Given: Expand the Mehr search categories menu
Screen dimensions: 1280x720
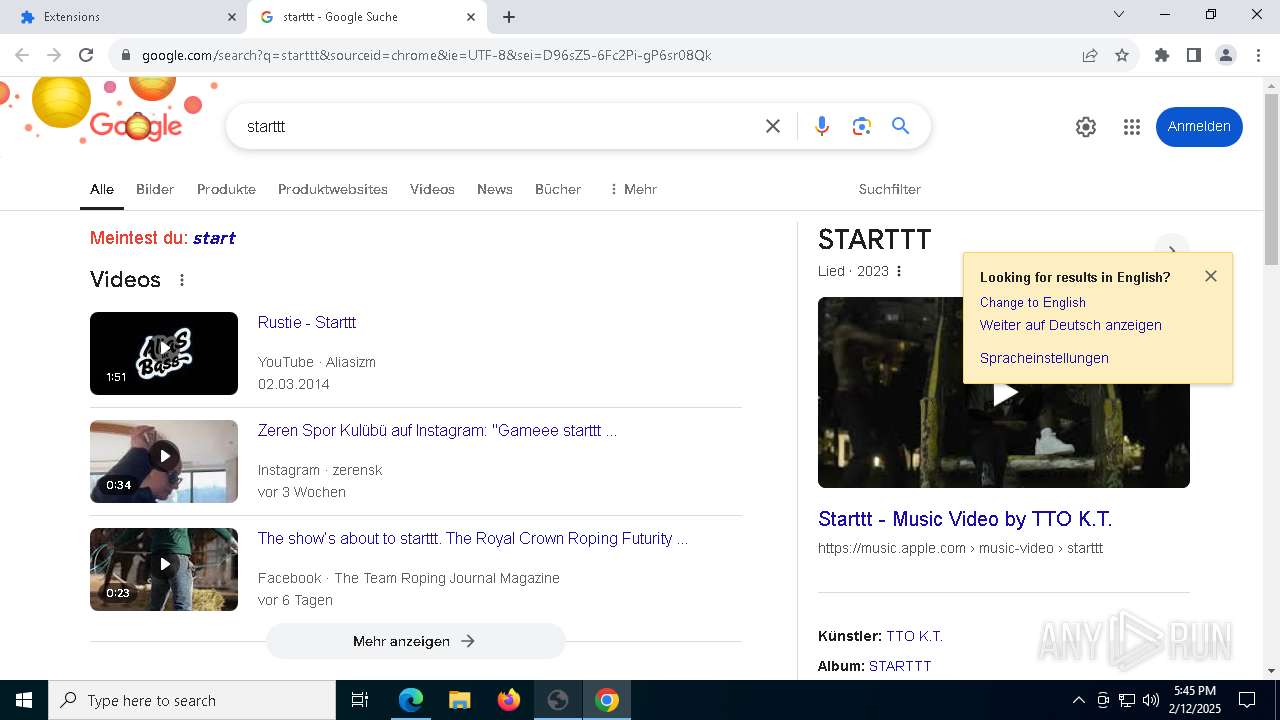Looking at the screenshot, I should pyautogui.click(x=633, y=189).
